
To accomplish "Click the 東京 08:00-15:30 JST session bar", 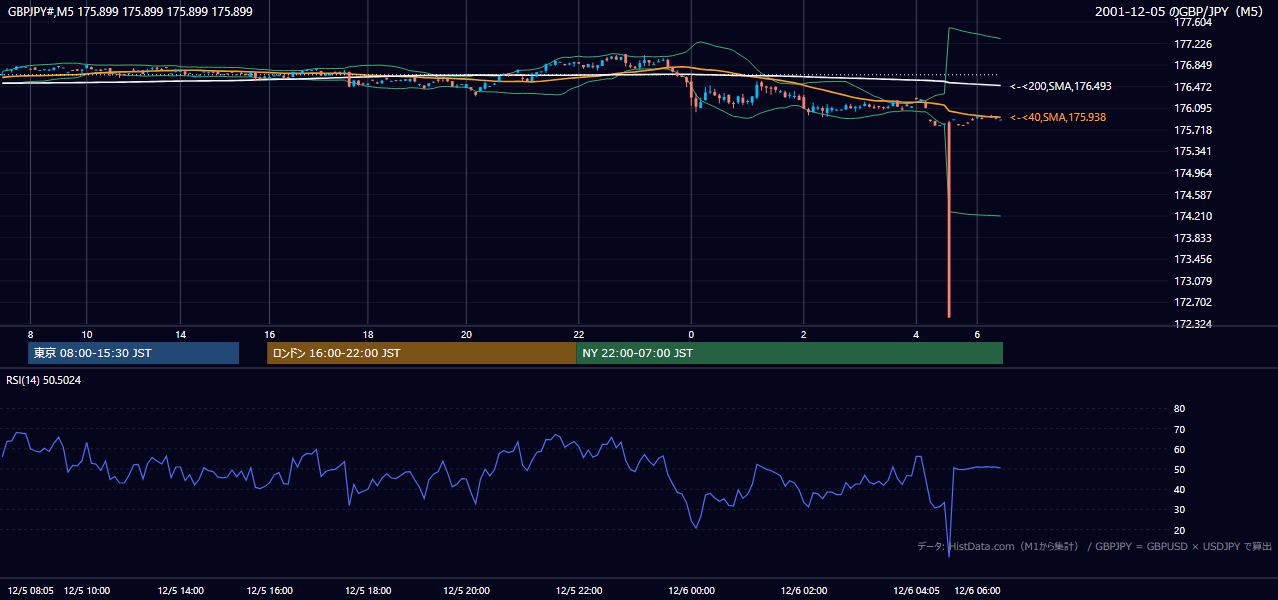I will click(134, 353).
